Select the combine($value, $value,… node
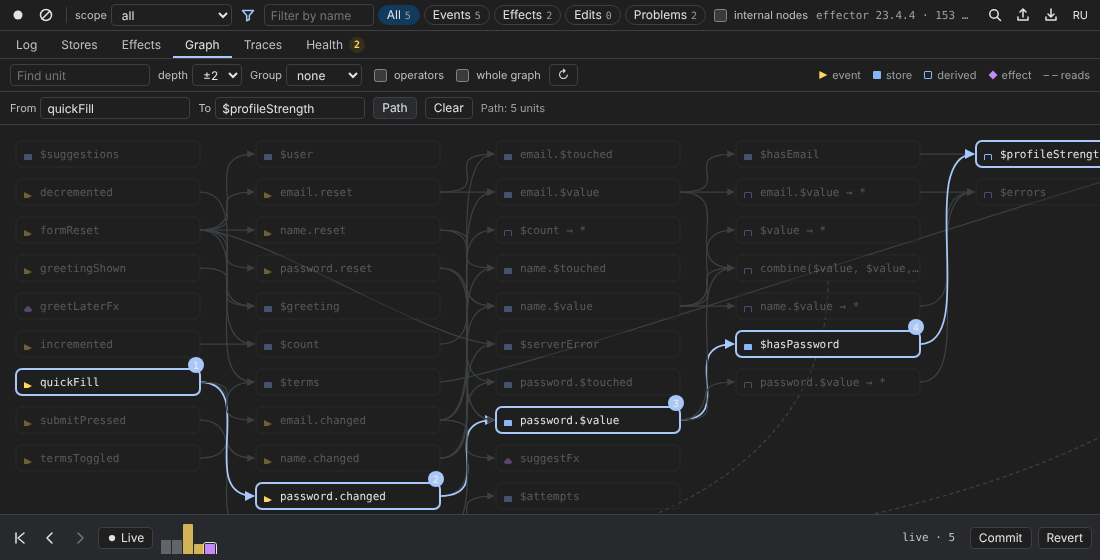 [x=828, y=268]
